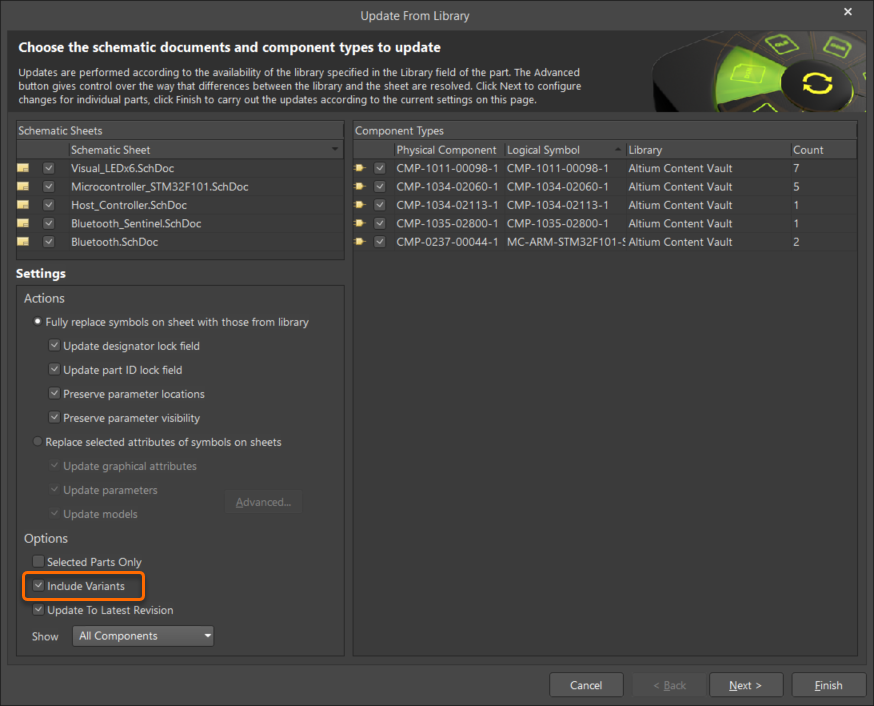Click the component icon for CMP-1035-02800-1
This screenshot has height=706, width=874.
[360, 223]
